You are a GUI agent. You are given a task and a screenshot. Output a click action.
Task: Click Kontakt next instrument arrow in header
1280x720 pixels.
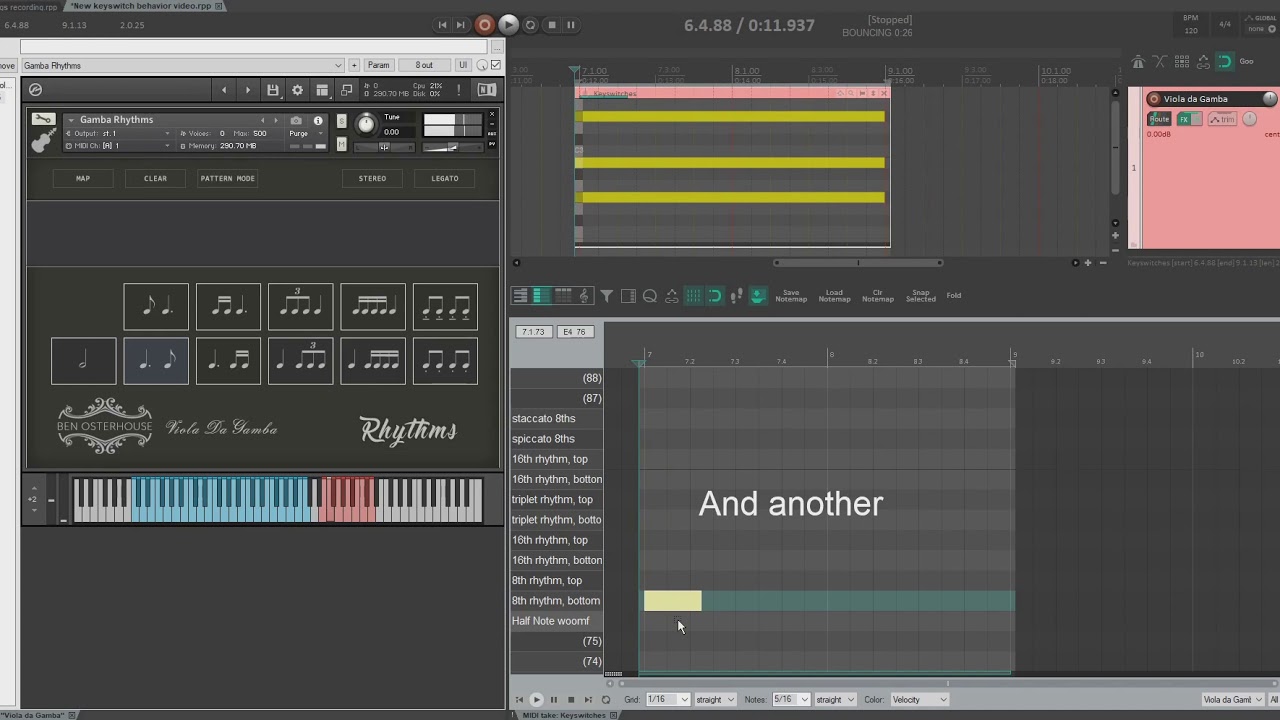pyautogui.click(x=248, y=90)
